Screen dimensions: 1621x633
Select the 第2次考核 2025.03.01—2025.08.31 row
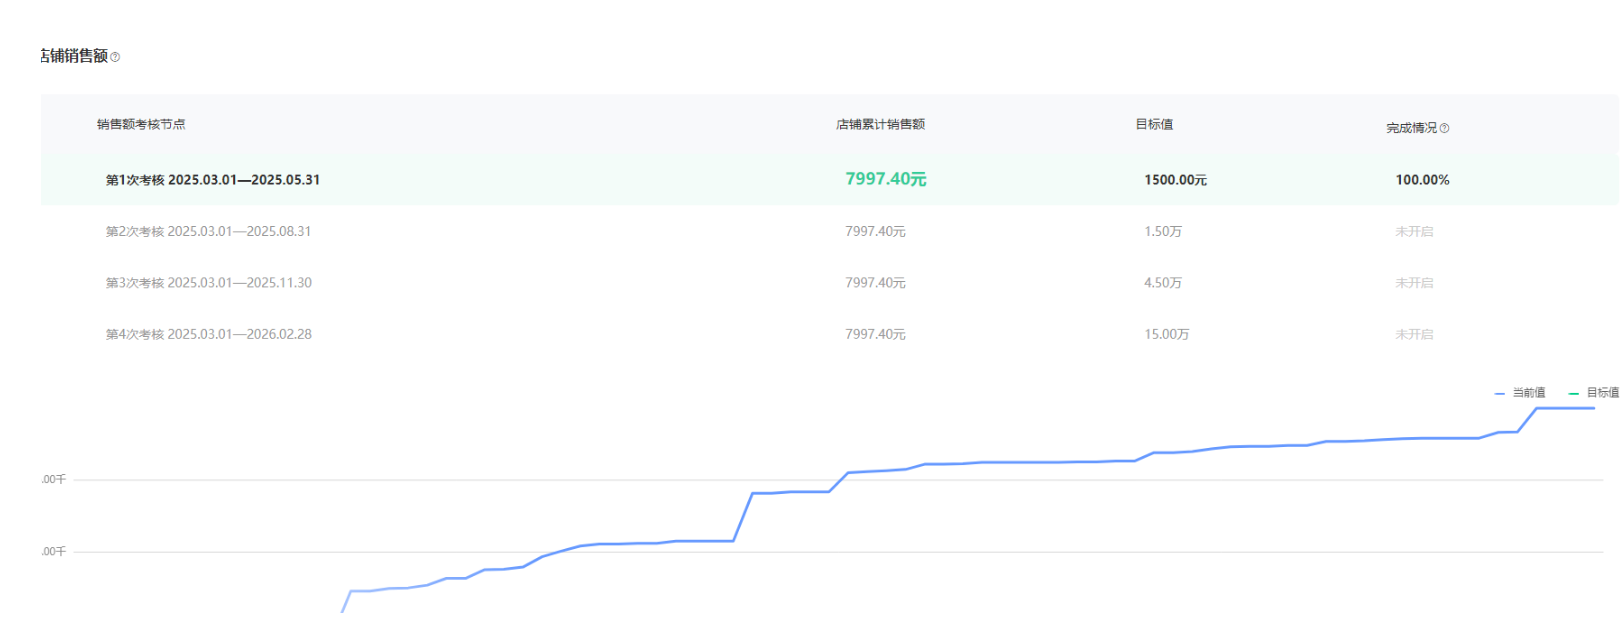click(x=208, y=231)
